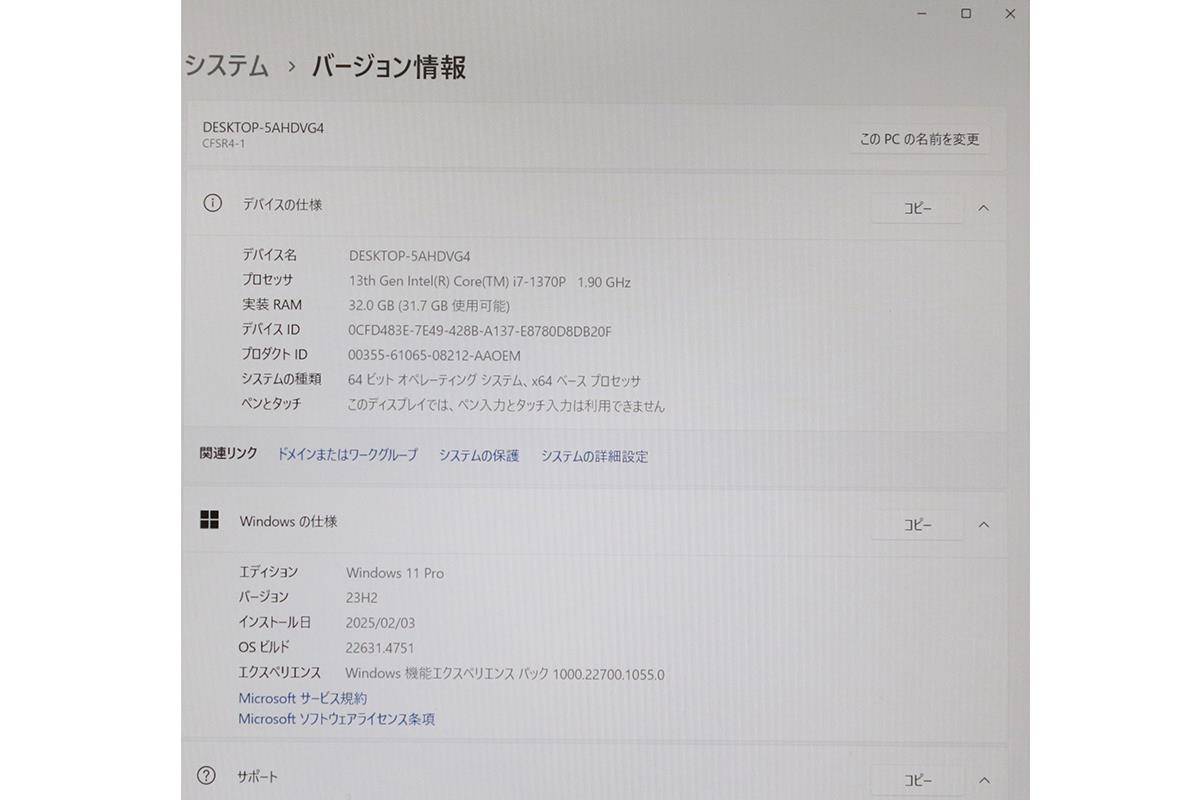The width and height of the screenshot is (1200, 800).
Task: Click the device specifications info icon
Action: pos(212,203)
